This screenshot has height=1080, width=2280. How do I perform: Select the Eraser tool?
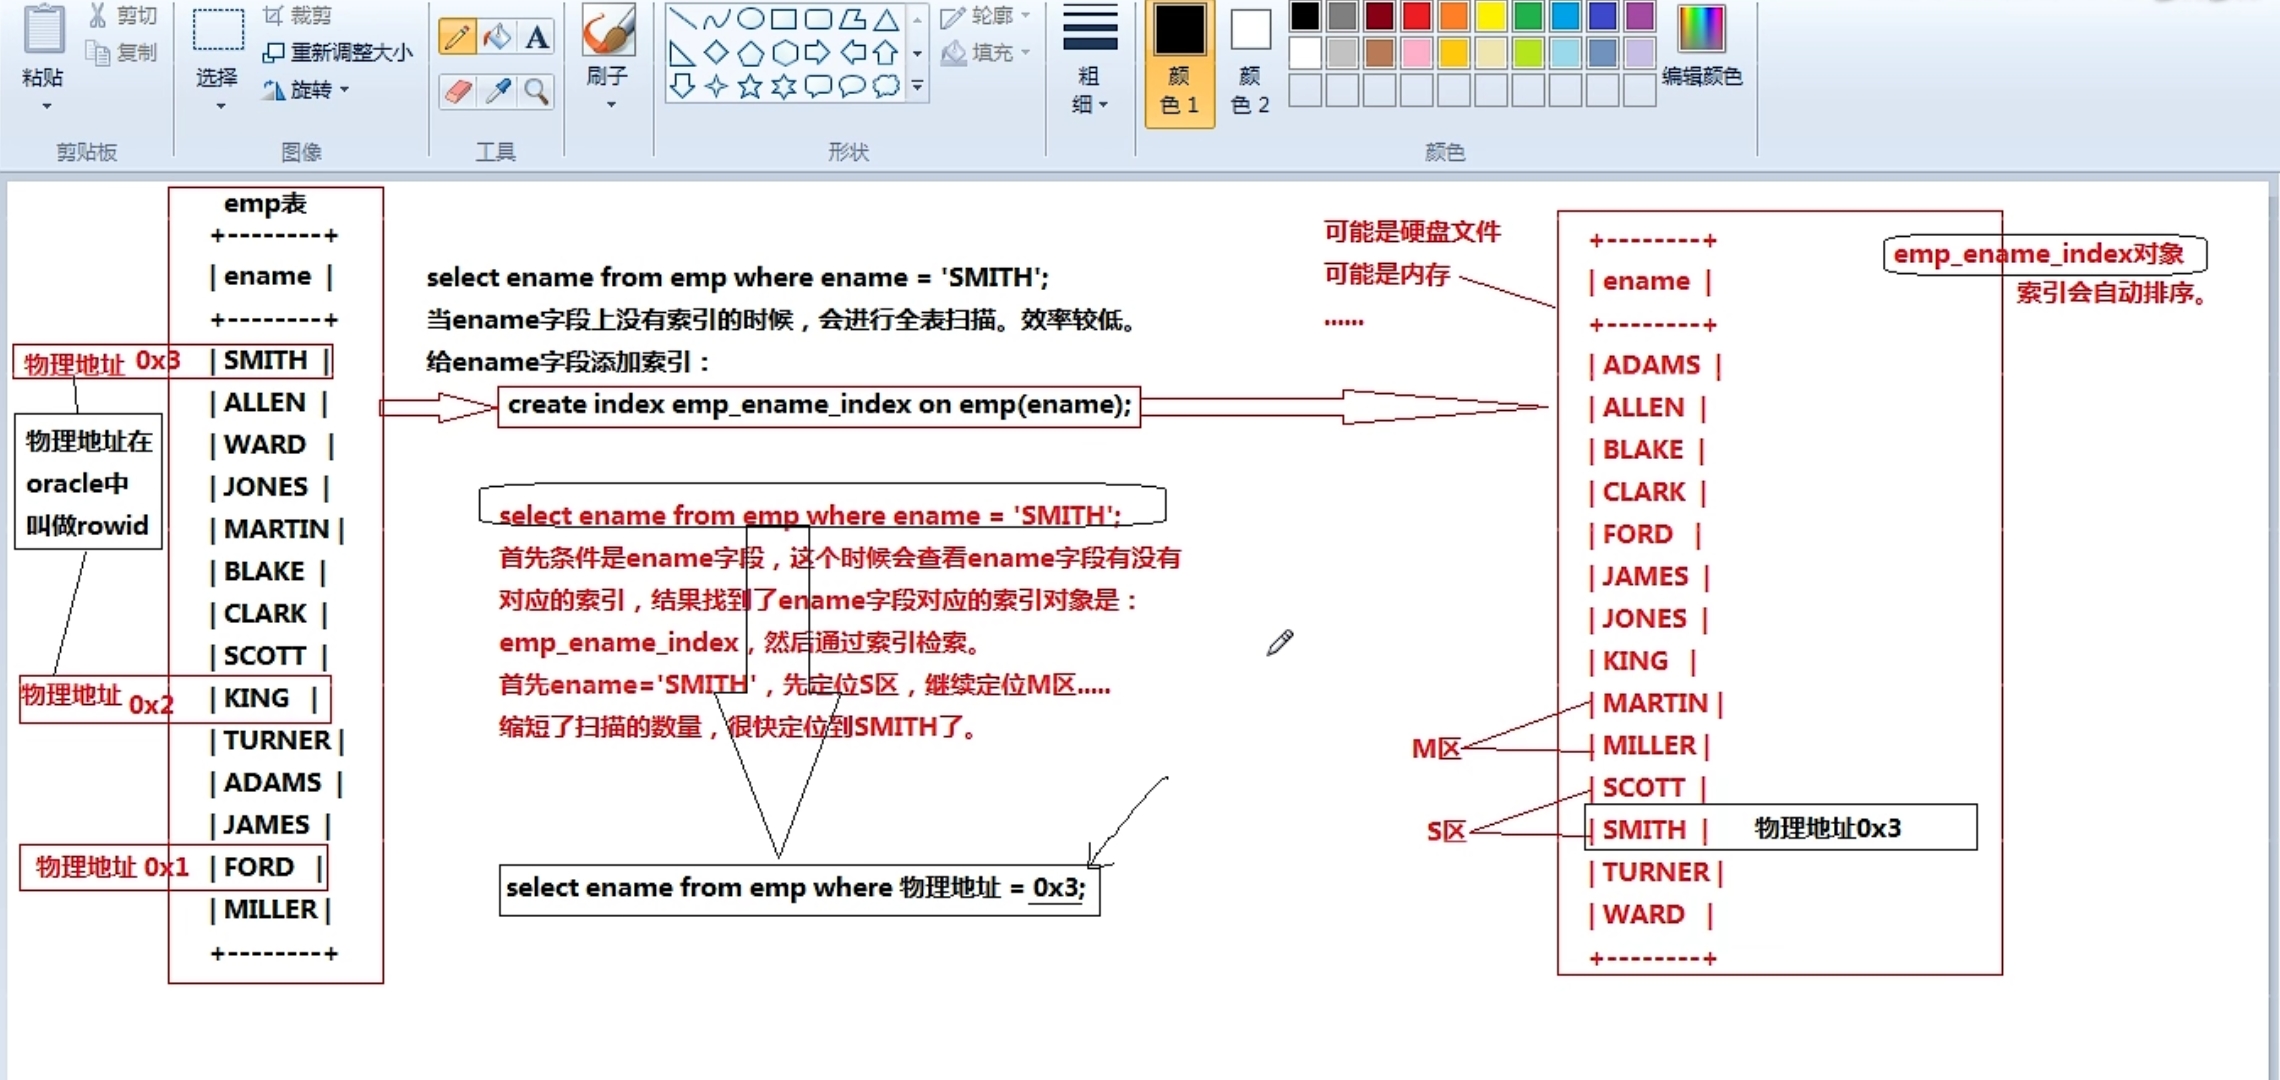pos(457,92)
